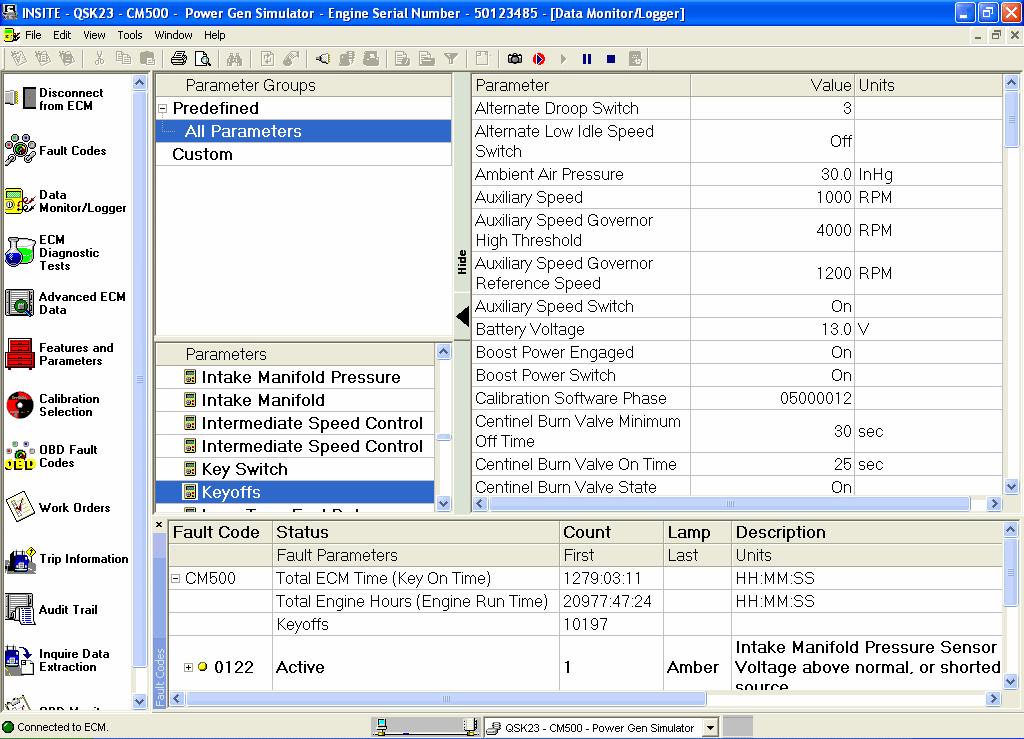The height and width of the screenshot is (739, 1024).
Task: Open the View menu
Action: [94, 35]
